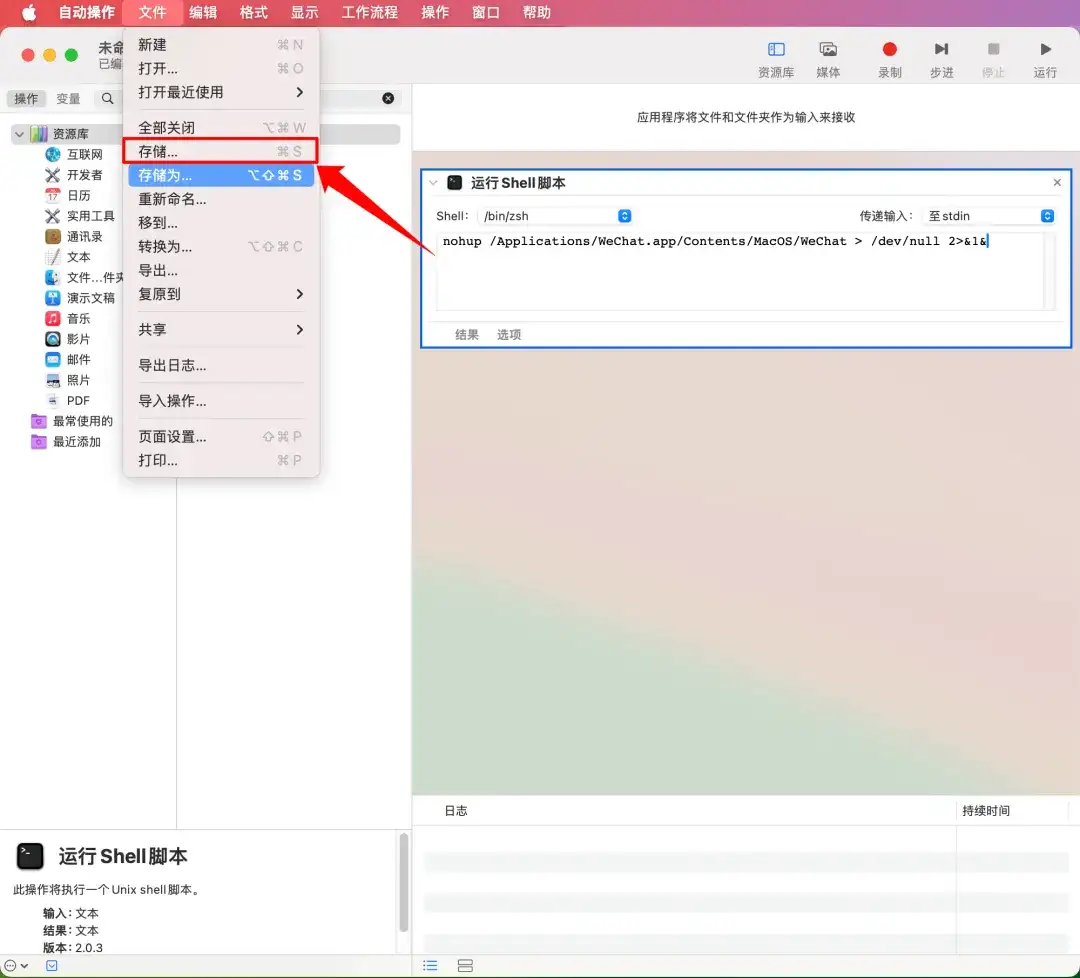Select the PDF category in the library
Image resolution: width=1080 pixels, height=978 pixels.
point(78,401)
